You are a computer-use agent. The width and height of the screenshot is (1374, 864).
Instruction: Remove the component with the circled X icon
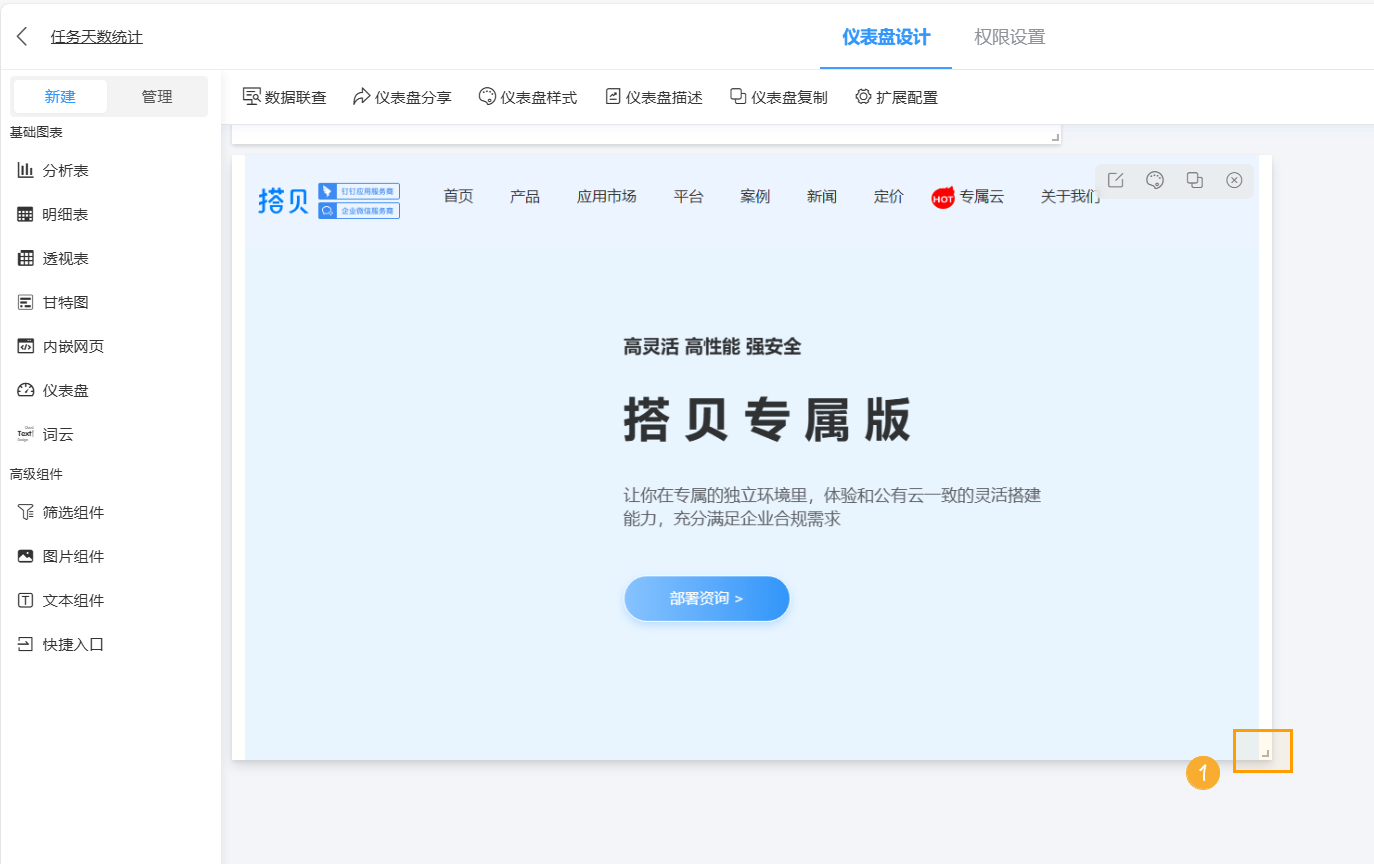click(1234, 180)
